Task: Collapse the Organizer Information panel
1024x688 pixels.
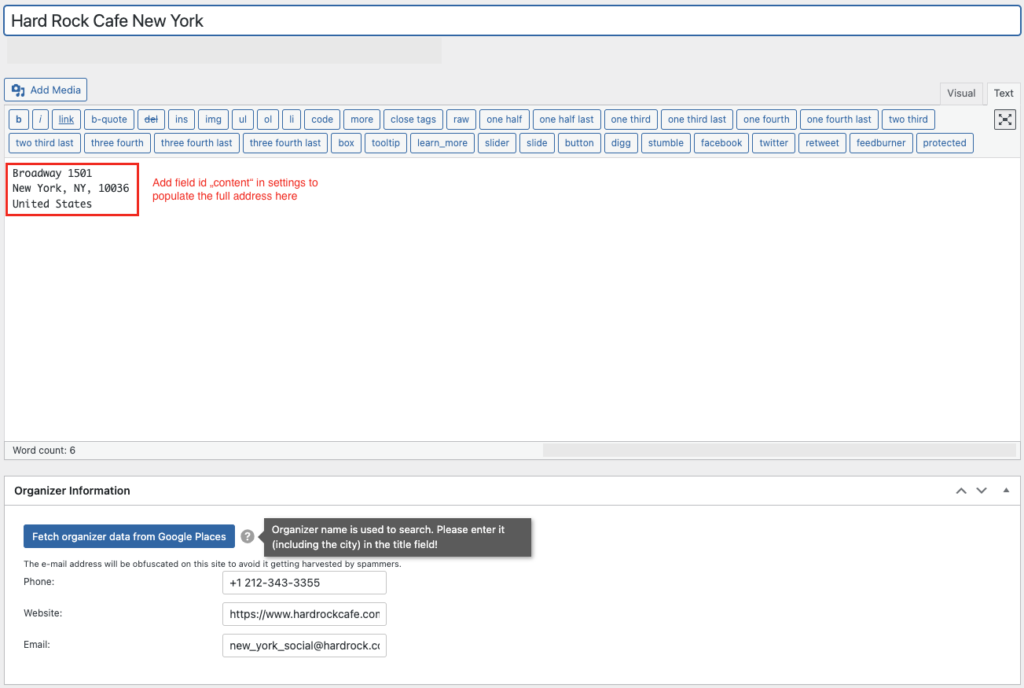Action: [1006, 490]
